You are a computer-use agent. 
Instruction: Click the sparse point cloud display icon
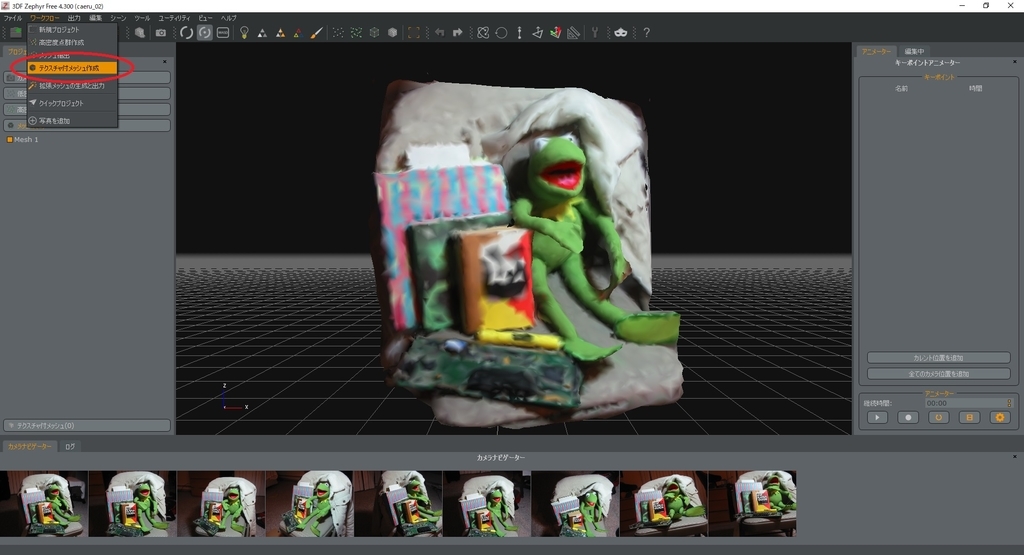[338, 33]
